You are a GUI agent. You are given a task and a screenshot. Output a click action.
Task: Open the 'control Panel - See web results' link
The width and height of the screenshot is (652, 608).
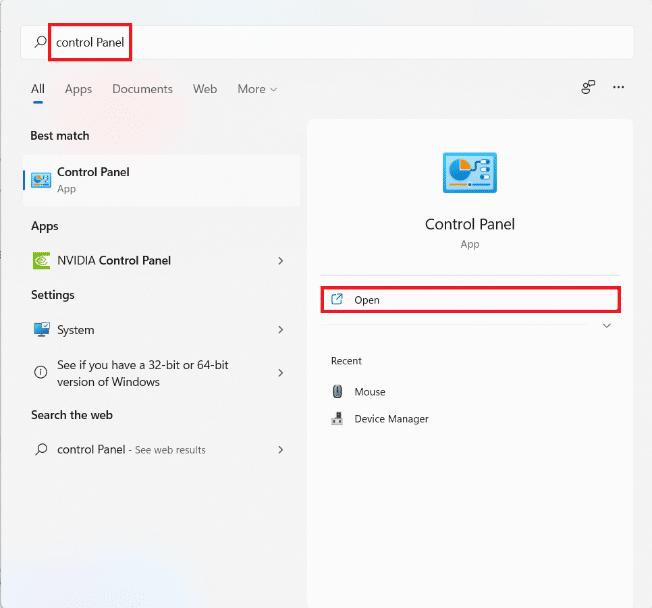(x=132, y=450)
